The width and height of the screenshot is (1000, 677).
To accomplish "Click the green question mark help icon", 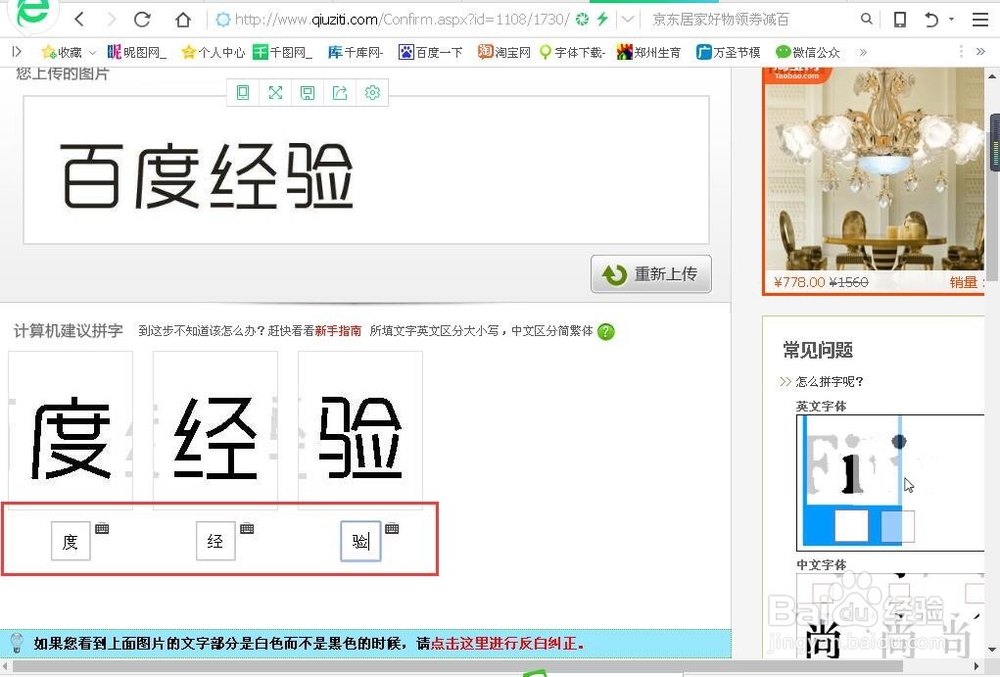I will (606, 331).
